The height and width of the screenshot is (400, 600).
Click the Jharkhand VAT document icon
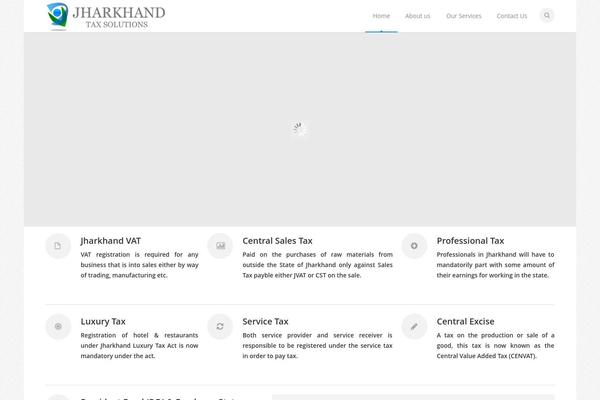pos(58,246)
